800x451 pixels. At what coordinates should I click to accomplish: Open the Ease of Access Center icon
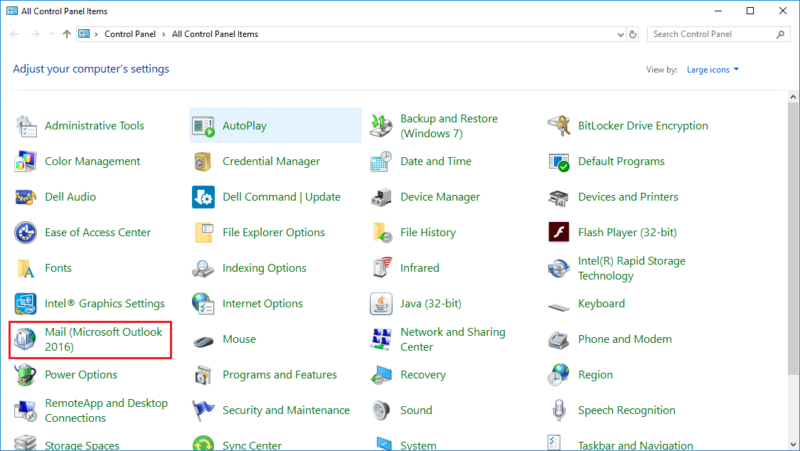click(x=26, y=233)
